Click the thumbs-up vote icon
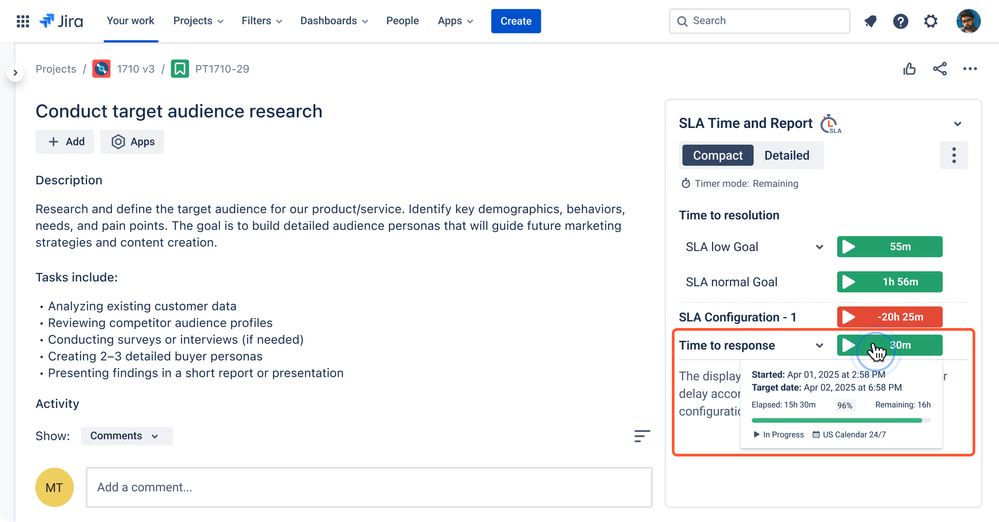Screen dimensions: 999x522 point(909,69)
